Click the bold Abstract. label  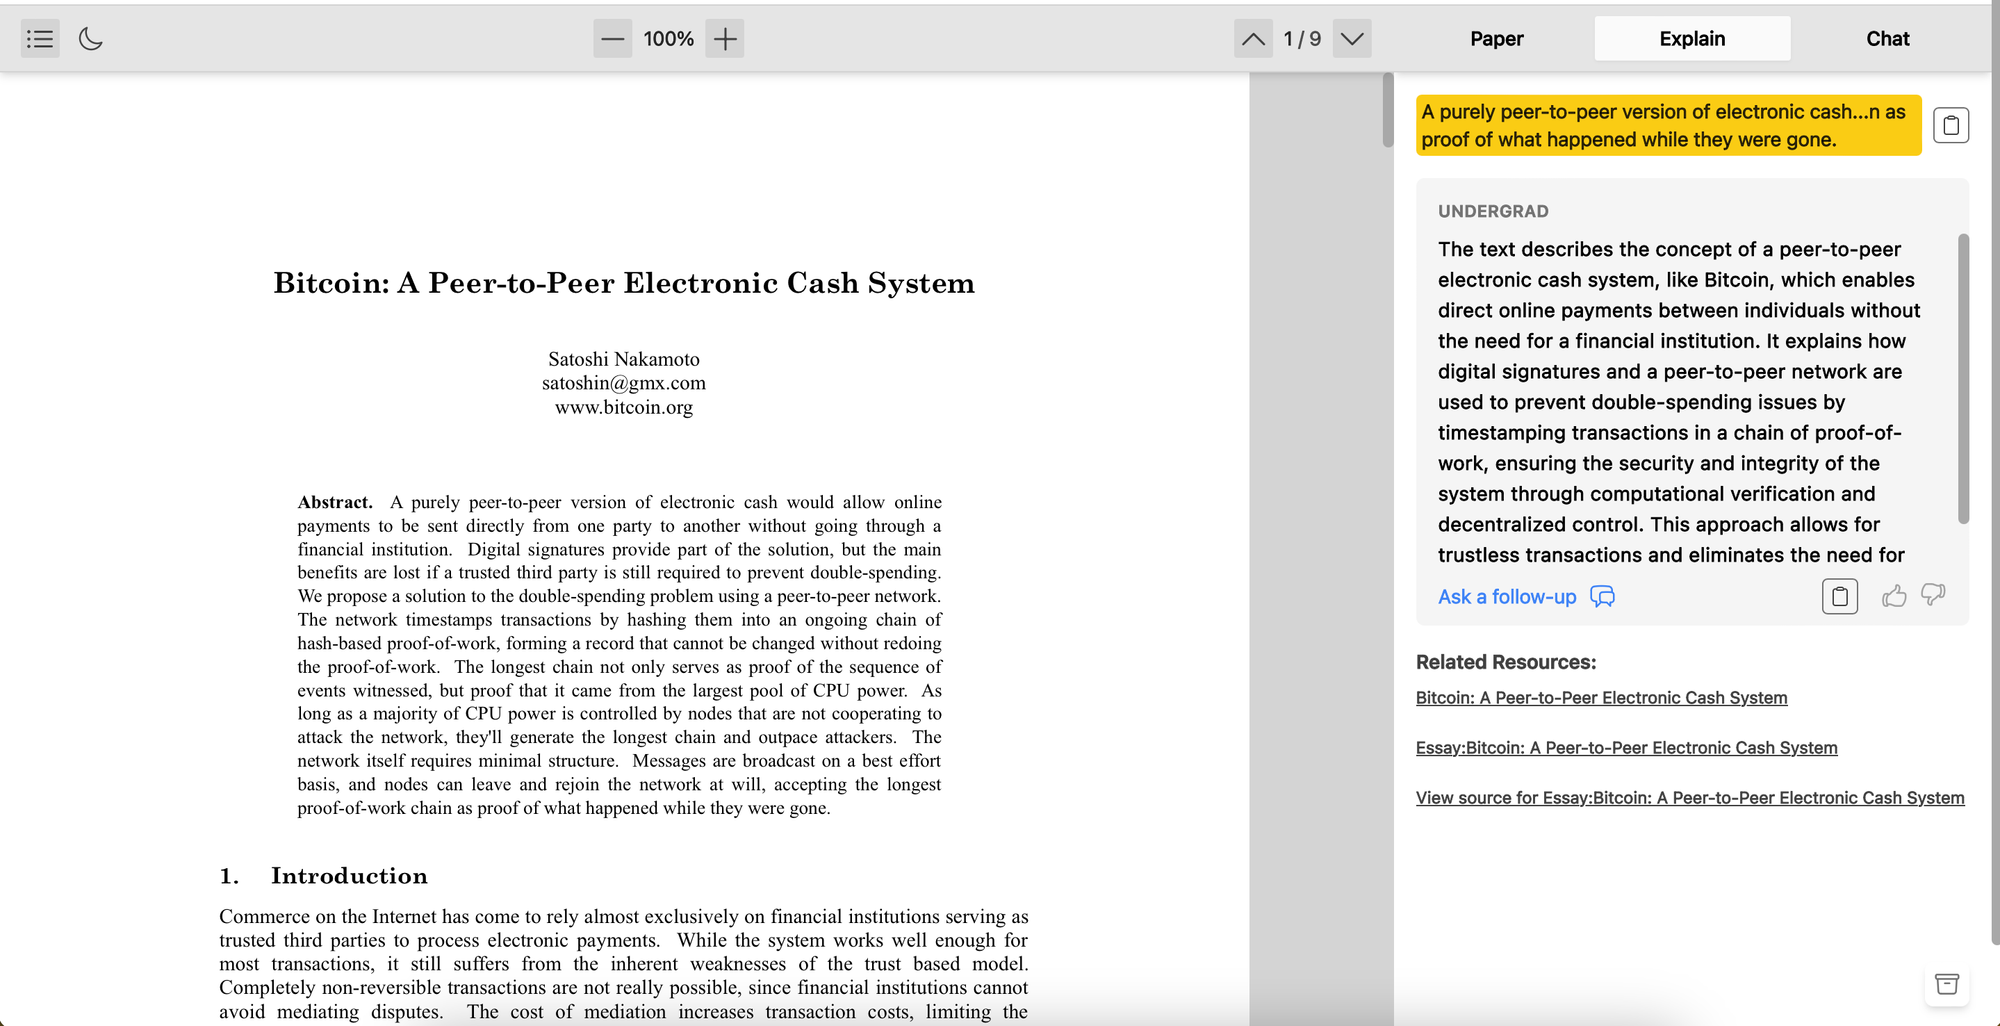[335, 502]
